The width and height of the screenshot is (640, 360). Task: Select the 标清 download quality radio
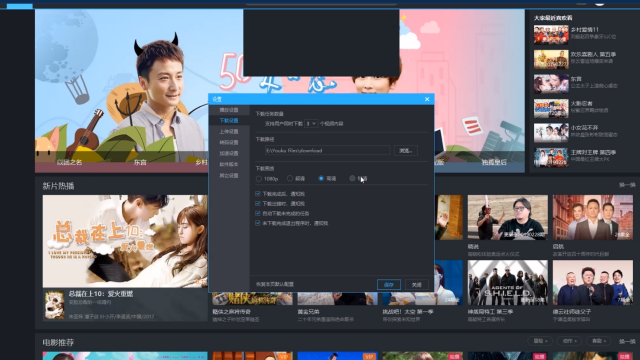[x=352, y=178]
